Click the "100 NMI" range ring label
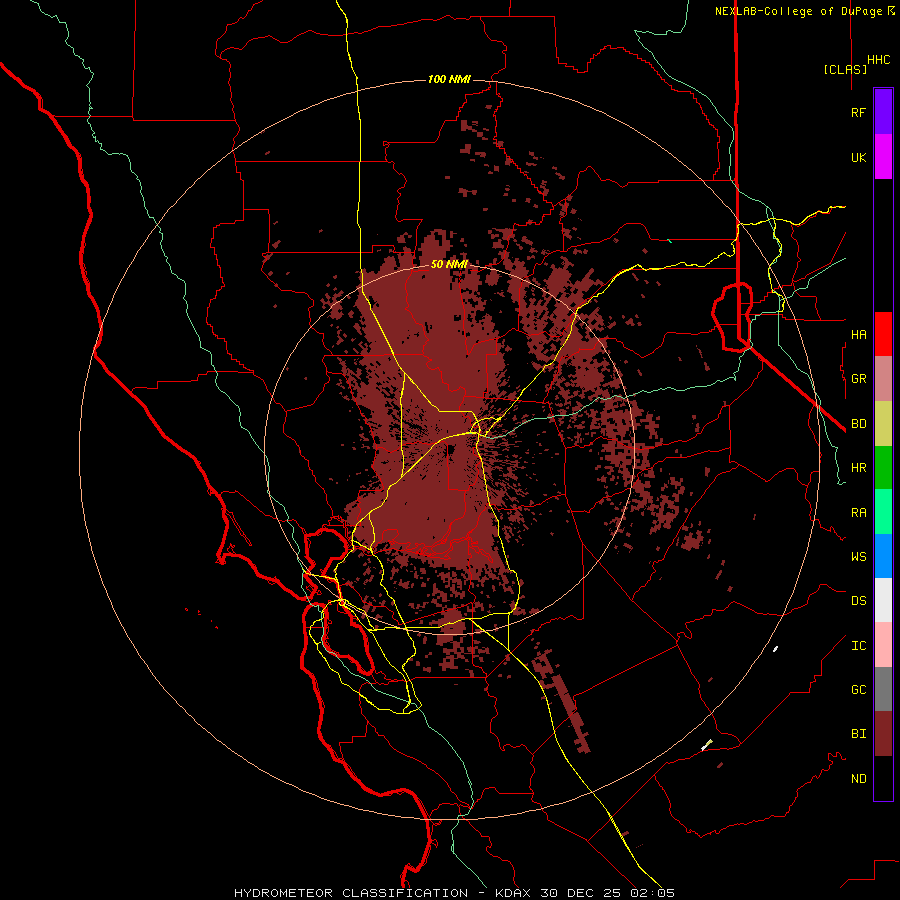 449,79
